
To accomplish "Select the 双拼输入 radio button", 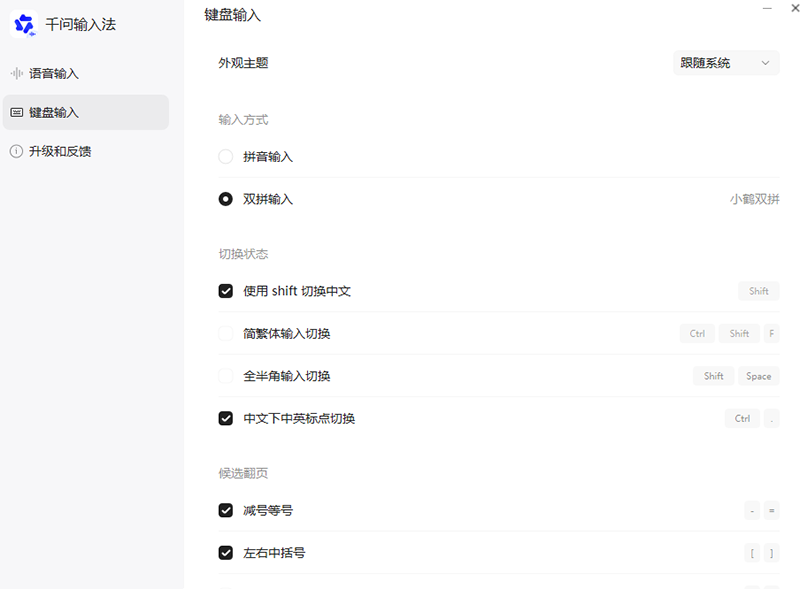I will coord(226,199).
